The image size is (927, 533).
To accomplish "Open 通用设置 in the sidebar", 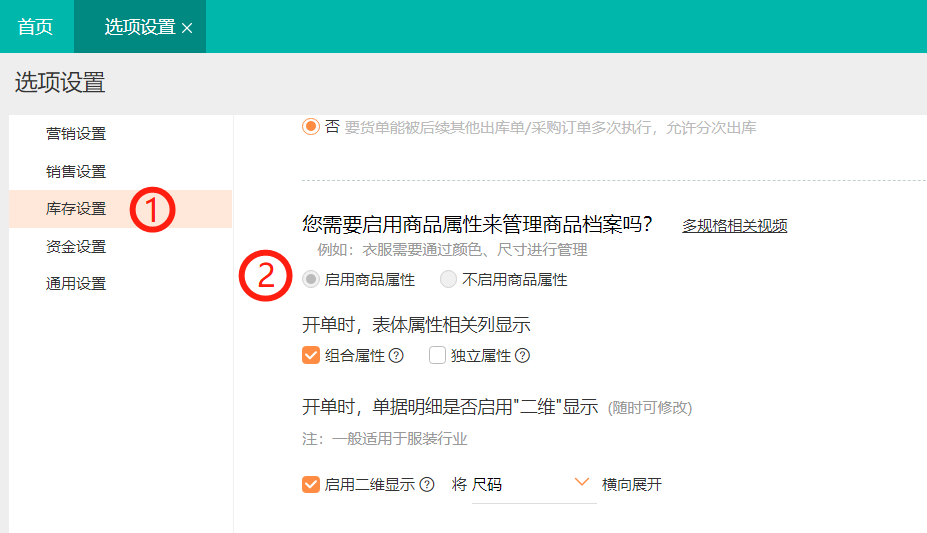I will pos(76,284).
